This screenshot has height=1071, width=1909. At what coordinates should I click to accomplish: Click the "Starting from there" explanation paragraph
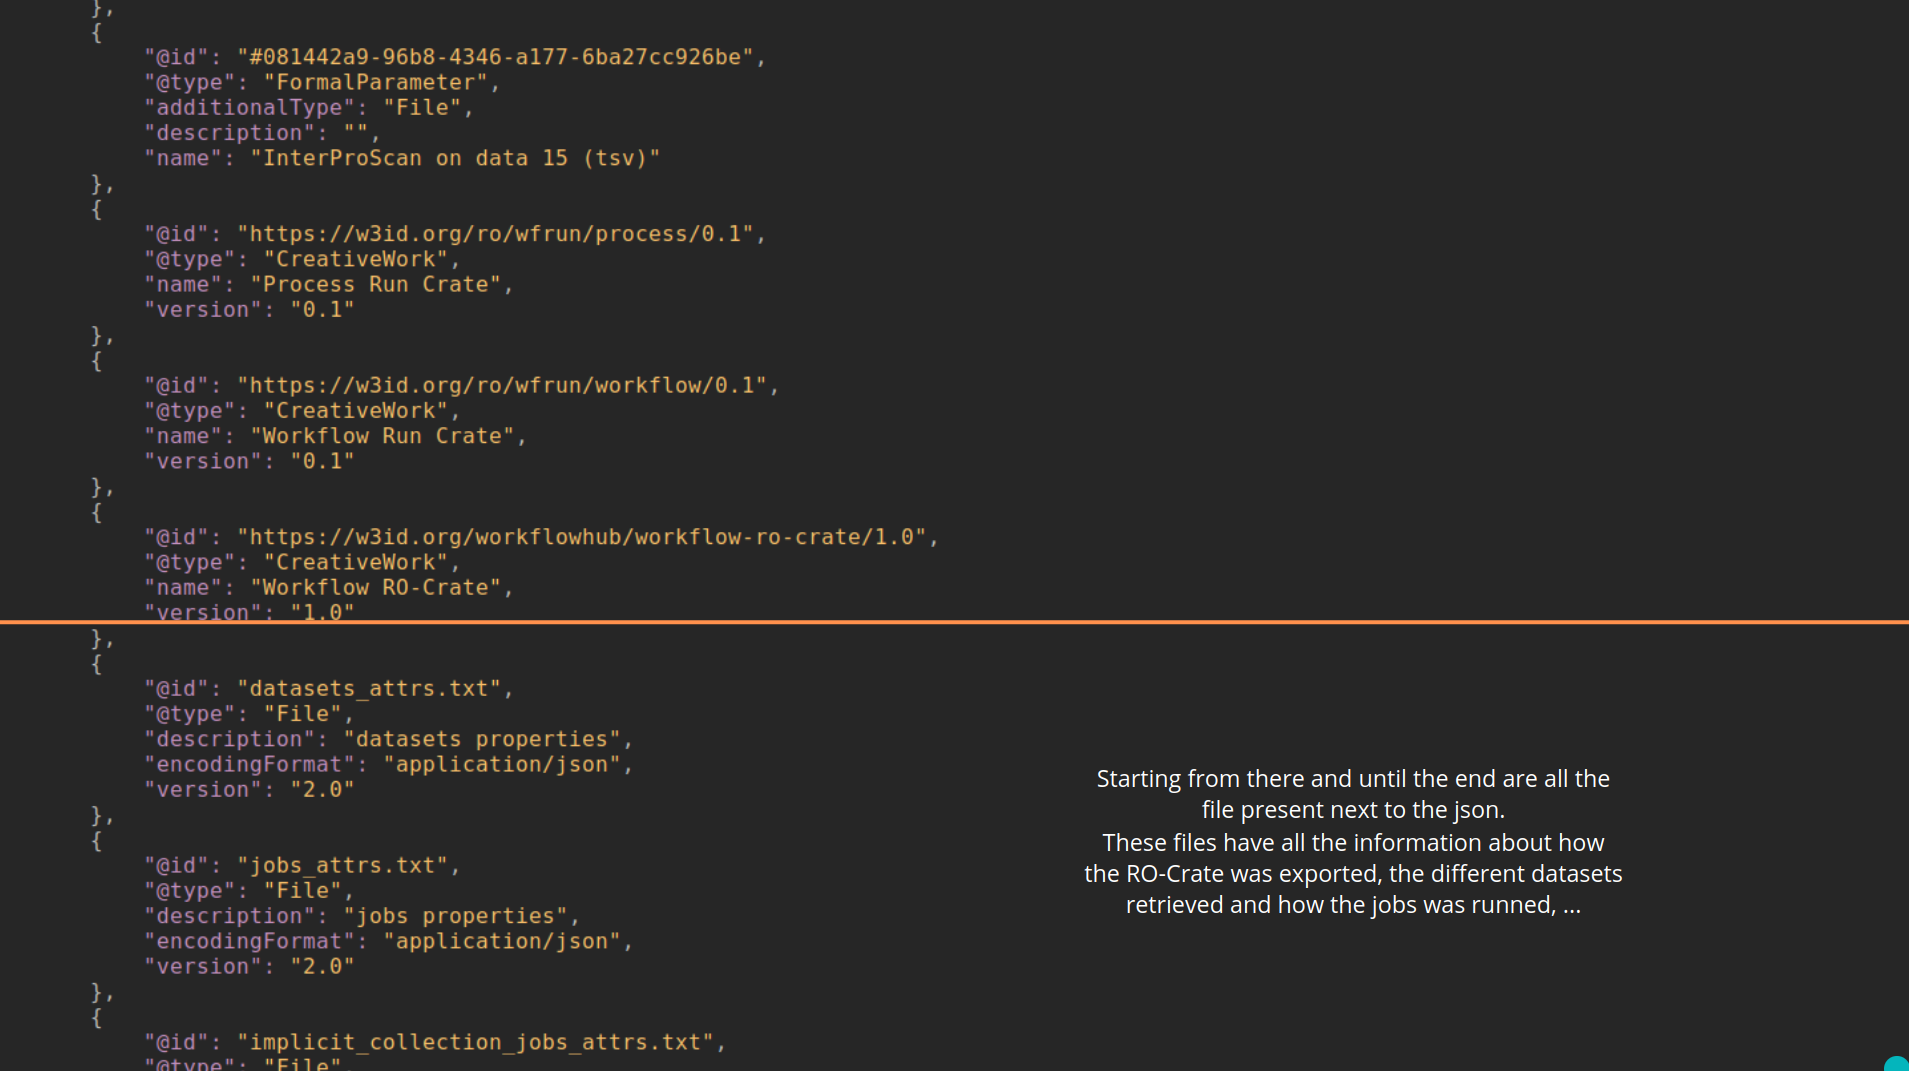pos(1353,841)
